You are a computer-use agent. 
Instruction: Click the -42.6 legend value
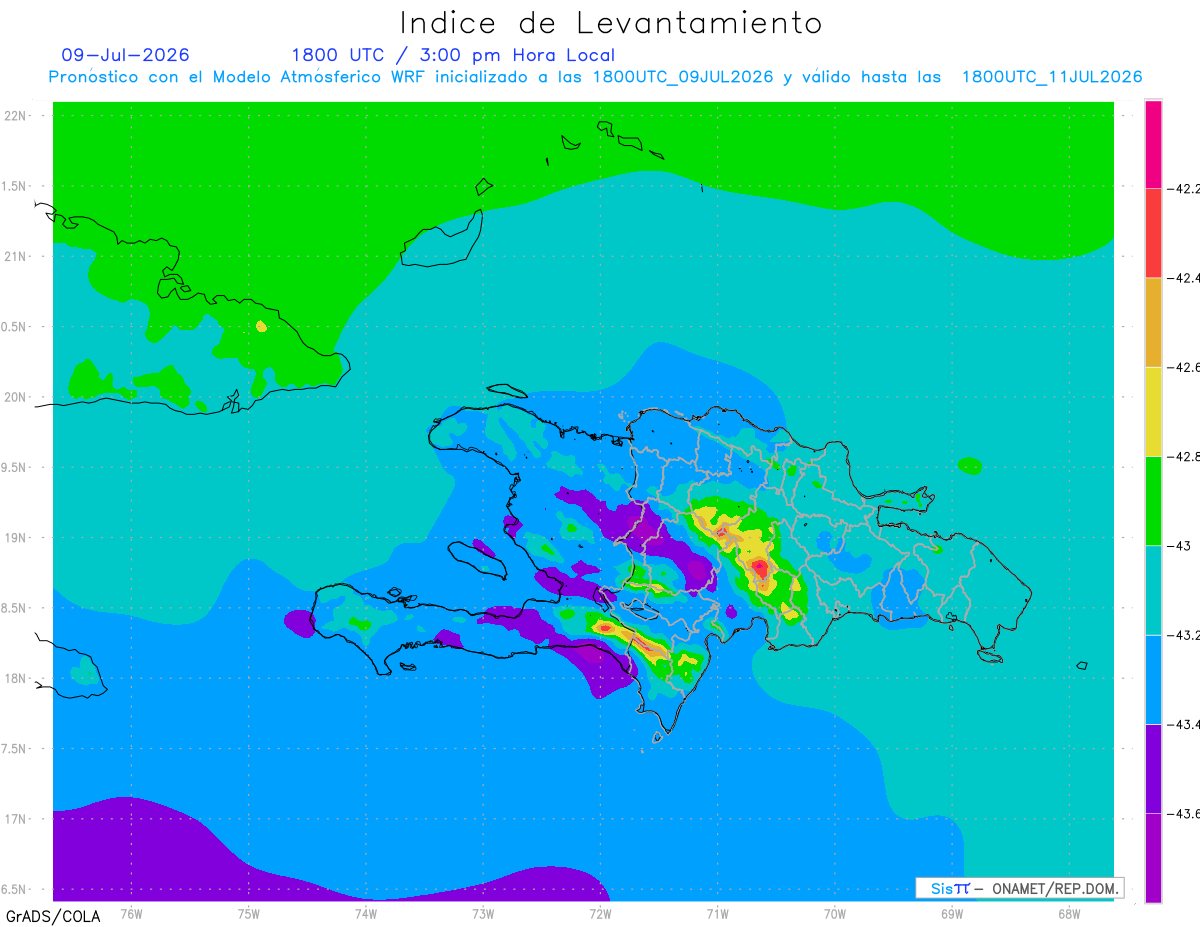1183,367
